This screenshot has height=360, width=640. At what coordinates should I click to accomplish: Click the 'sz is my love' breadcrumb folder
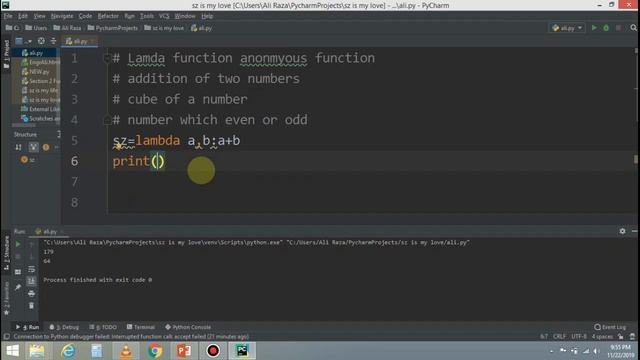pos(164,28)
